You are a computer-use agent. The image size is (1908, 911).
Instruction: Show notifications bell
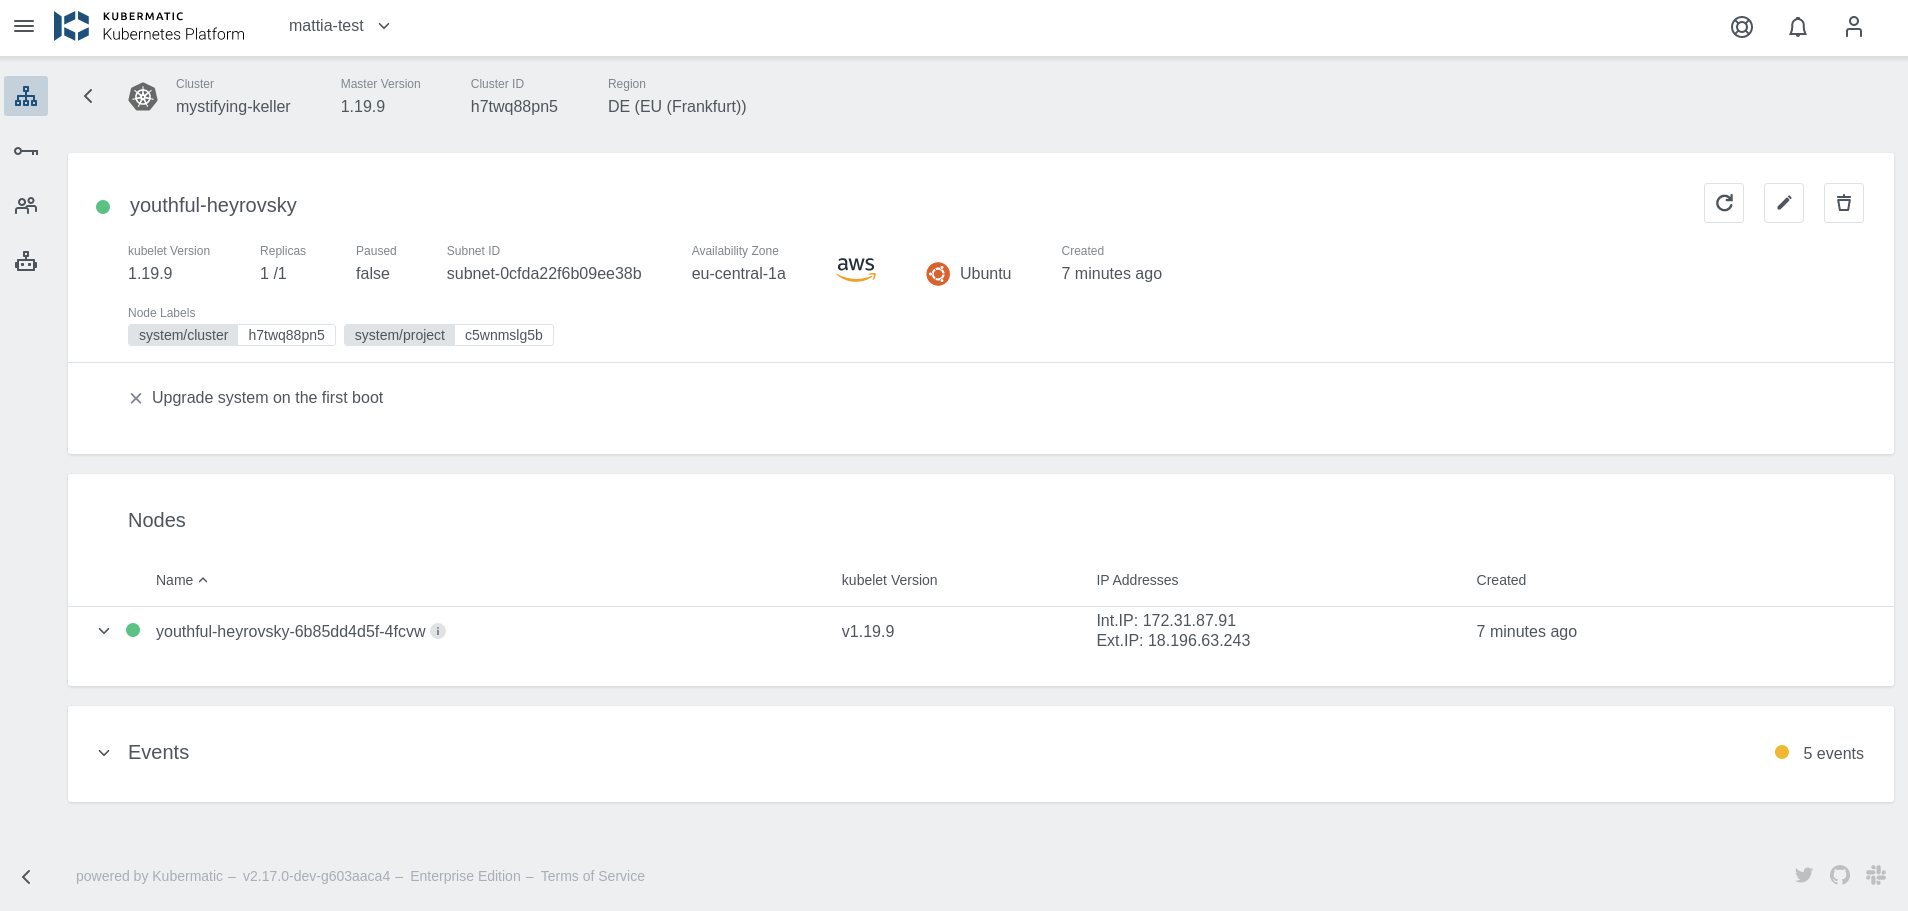click(x=1797, y=27)
